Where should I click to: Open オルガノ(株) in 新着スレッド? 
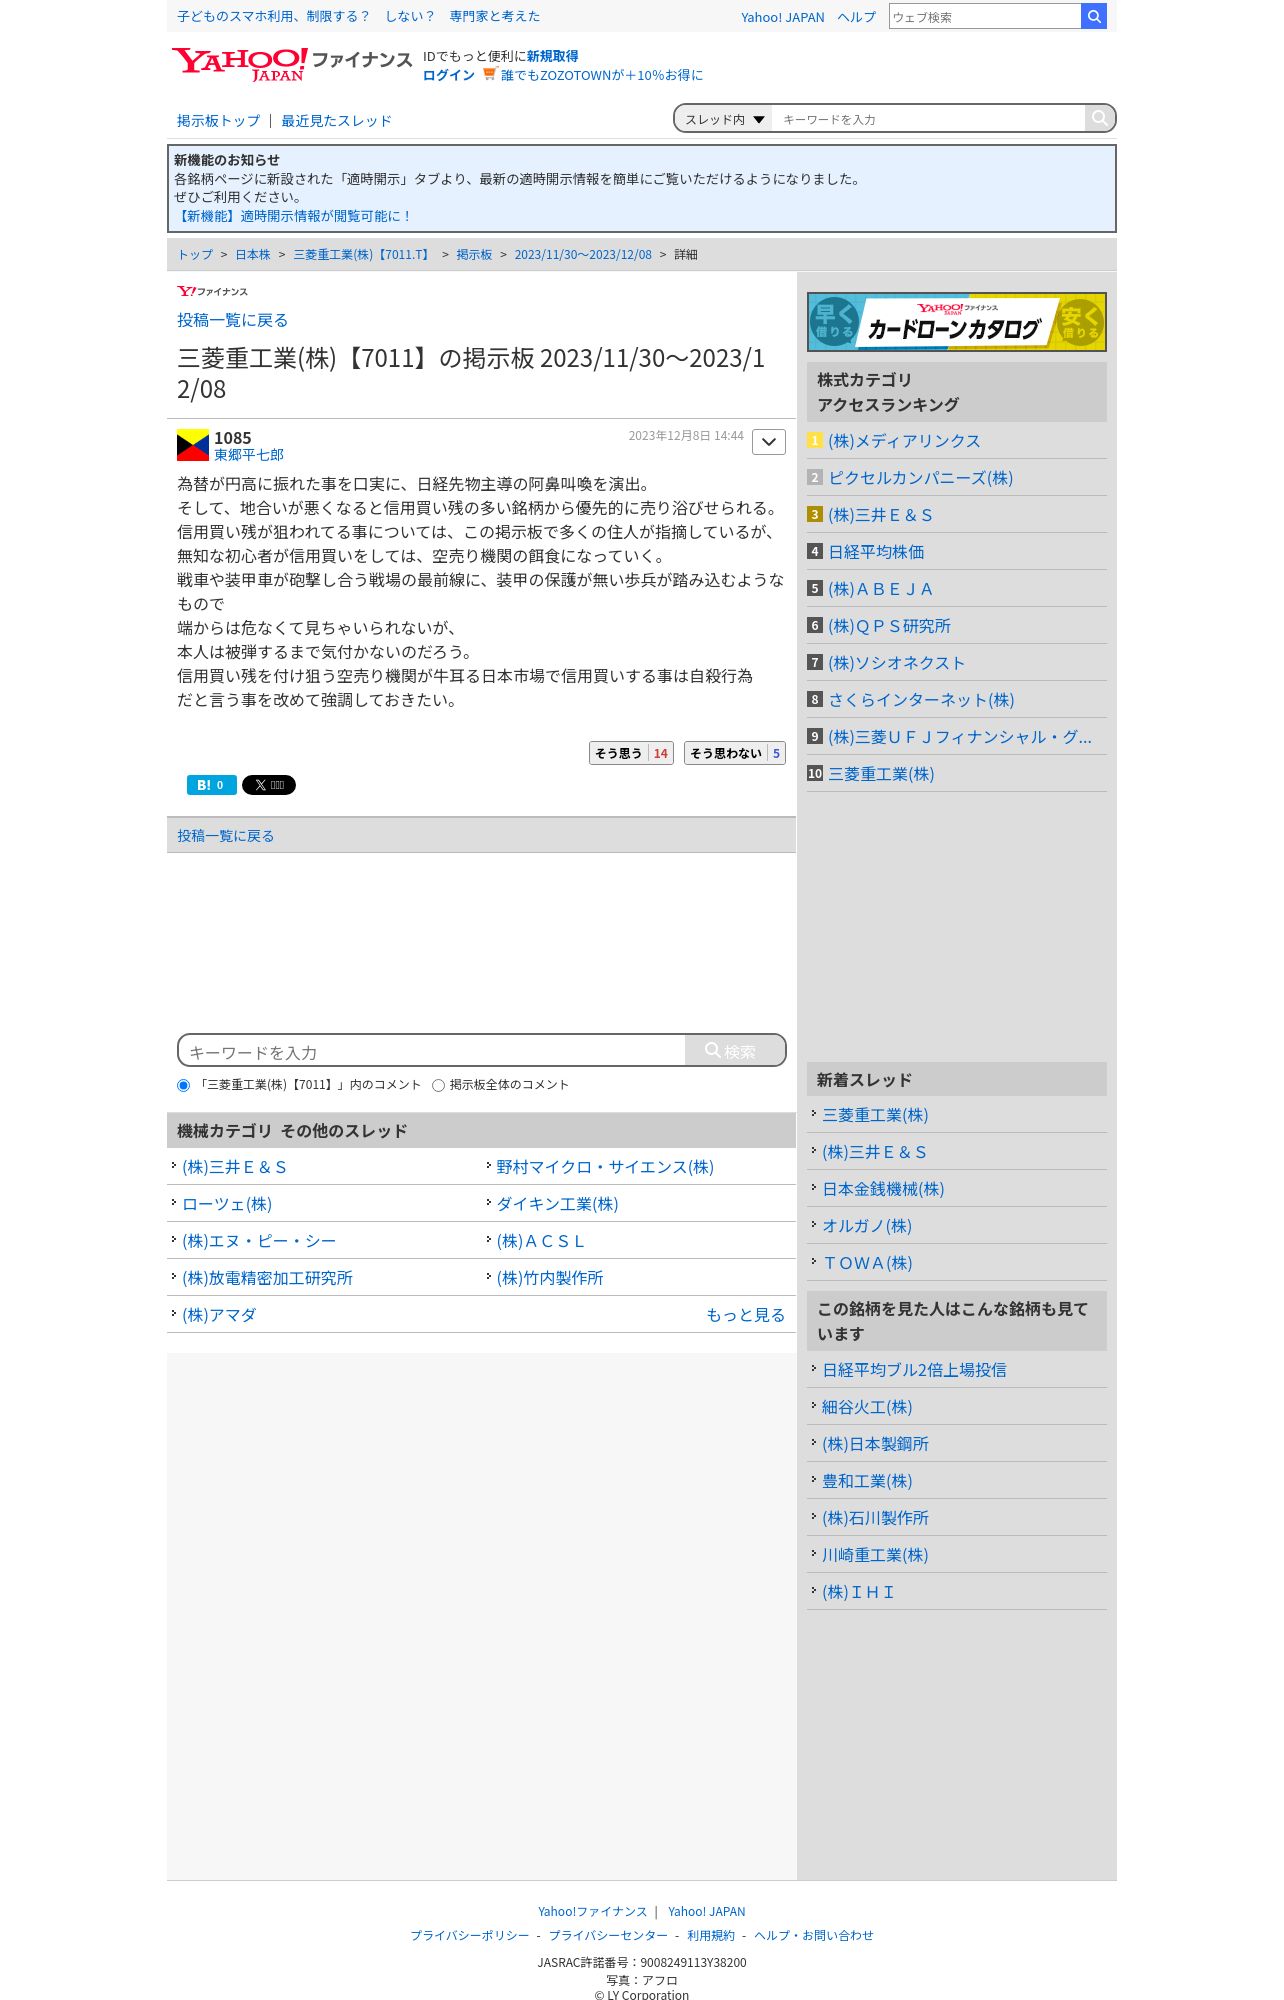click(x=867, y=1226)
